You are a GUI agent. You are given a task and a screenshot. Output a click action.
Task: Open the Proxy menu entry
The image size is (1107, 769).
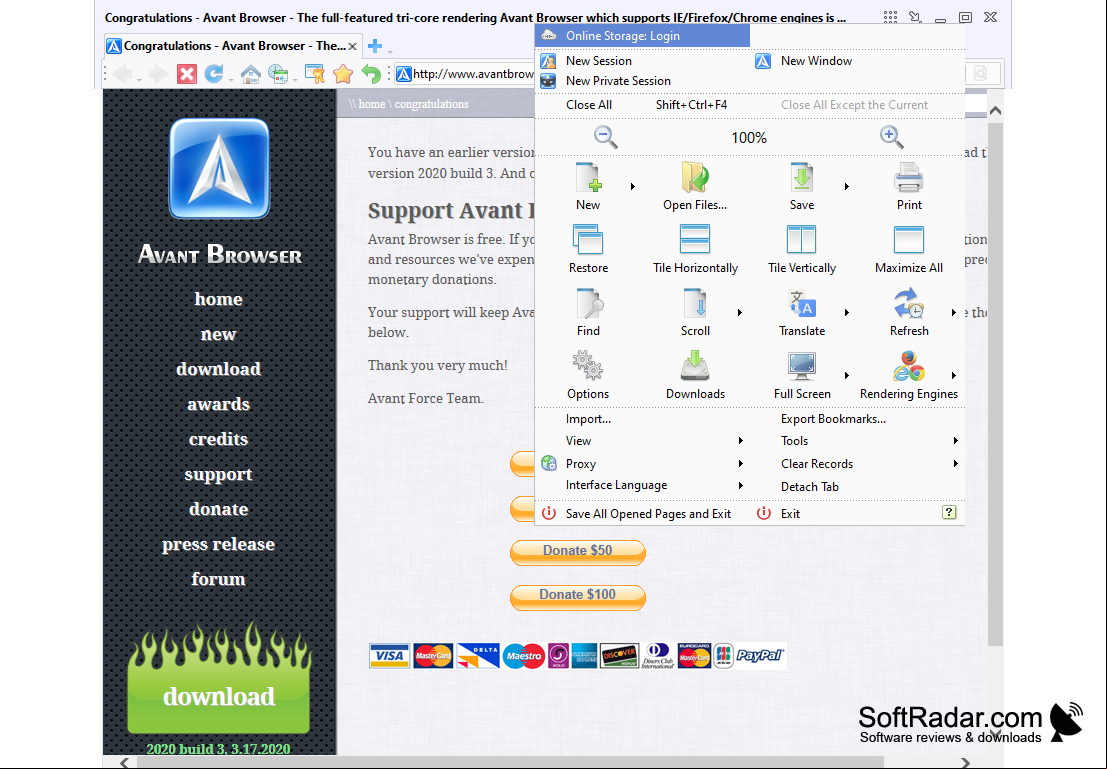642,464
